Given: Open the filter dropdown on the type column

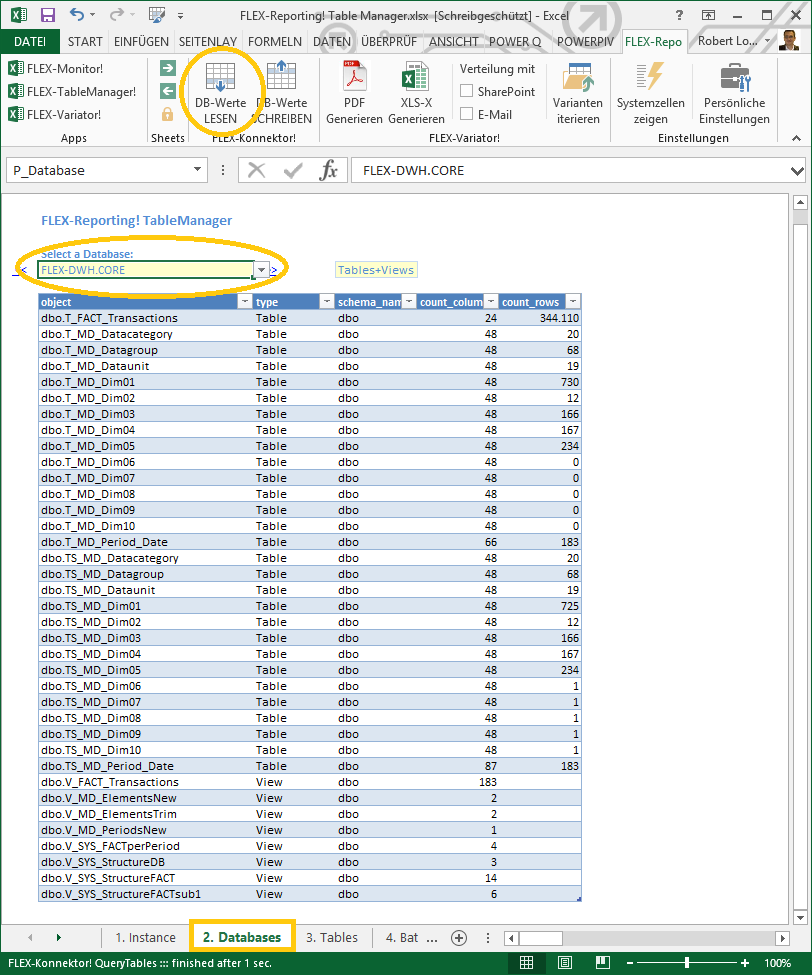Looking at the screenshot, I should pos(326,301).
